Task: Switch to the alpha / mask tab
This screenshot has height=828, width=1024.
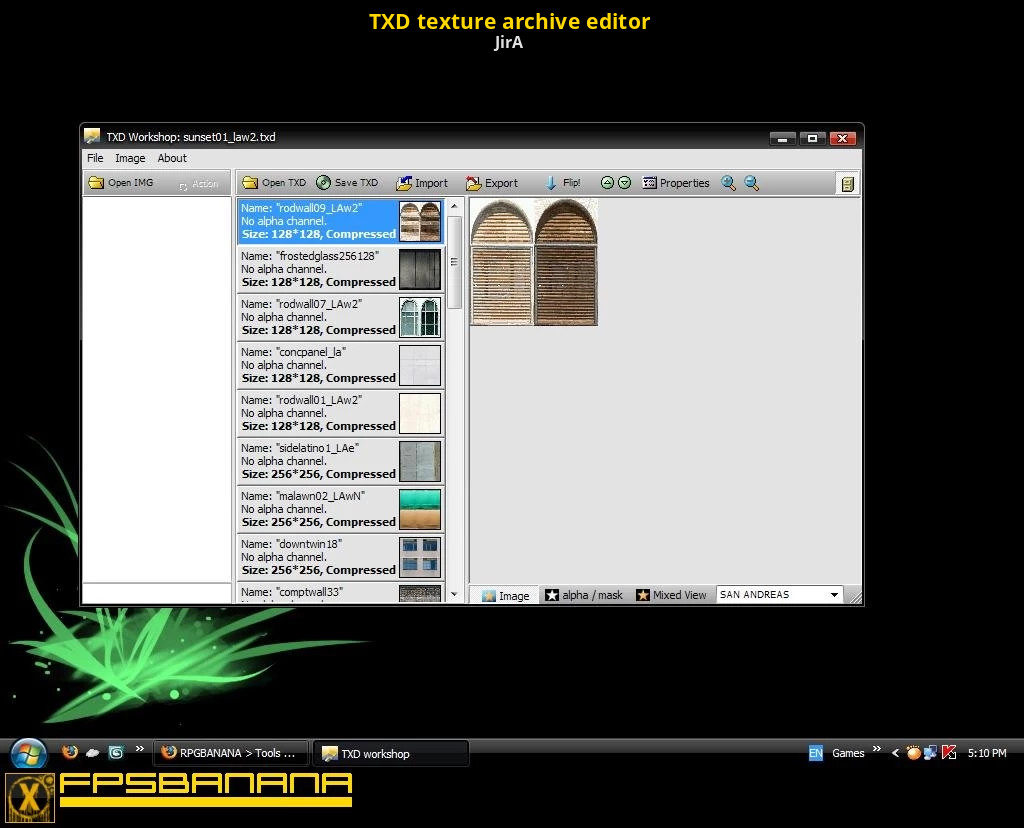Action: coord(583,595)
